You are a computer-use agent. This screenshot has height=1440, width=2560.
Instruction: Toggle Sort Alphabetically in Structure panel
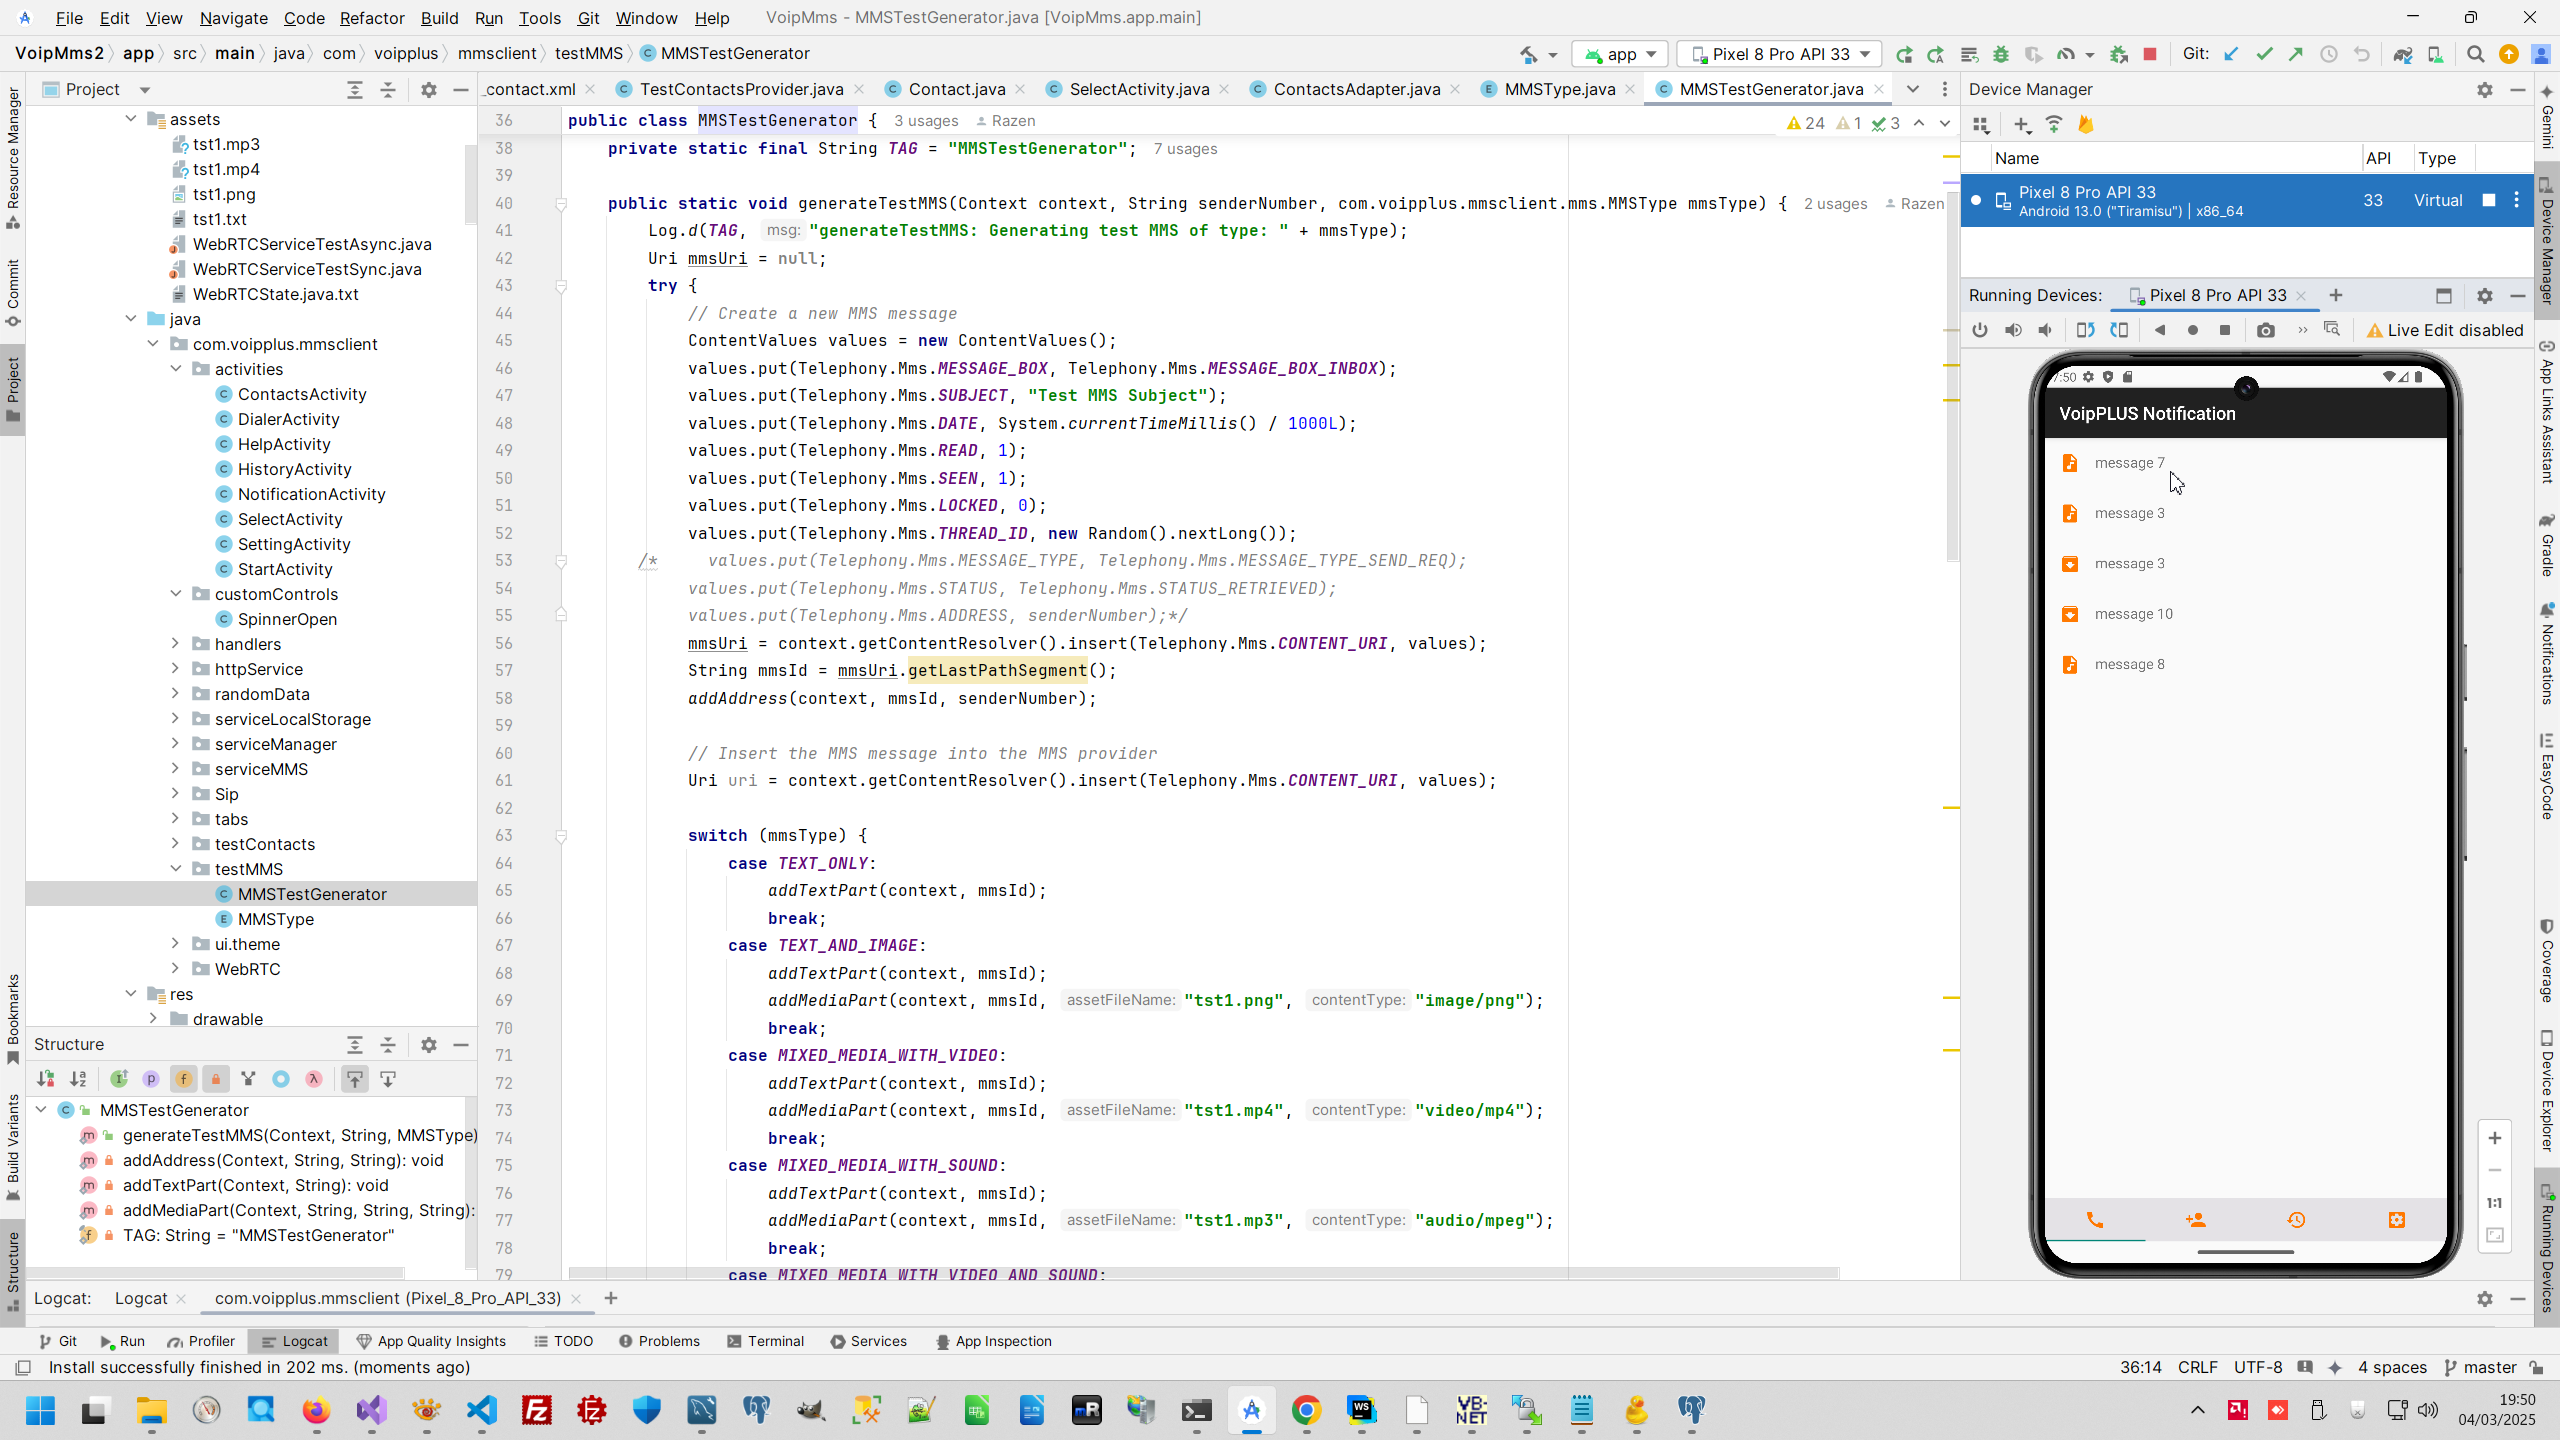click(x=78, y=1079)
